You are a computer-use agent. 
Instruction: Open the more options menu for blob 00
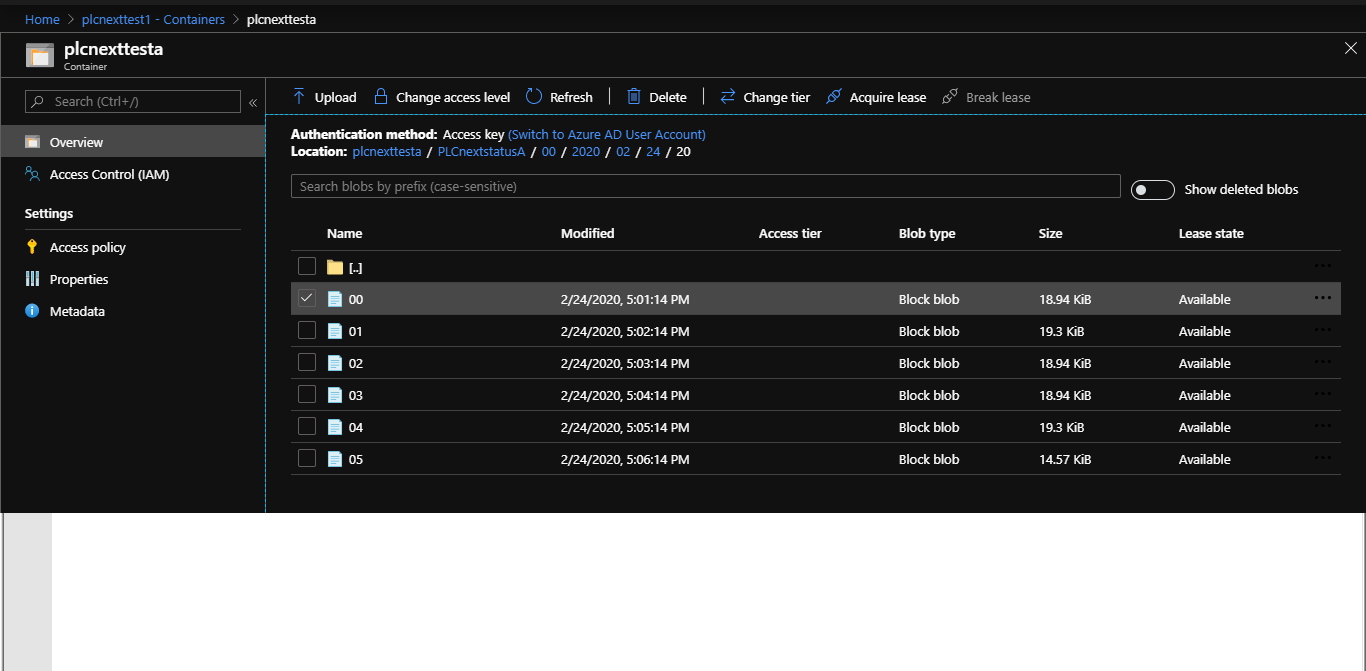(x=1323, y=298)
